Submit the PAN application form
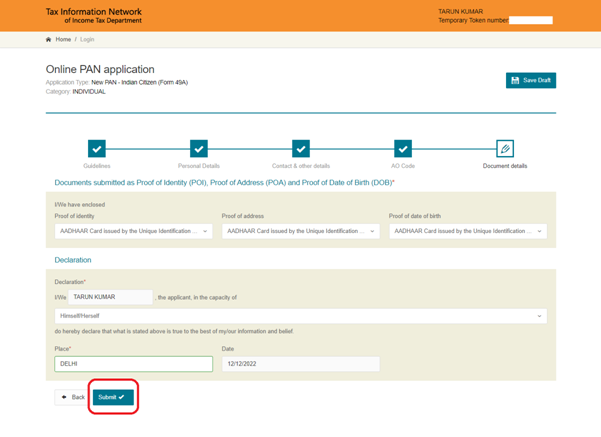Viewport: 601px width, 437px height. coord(112,397)
